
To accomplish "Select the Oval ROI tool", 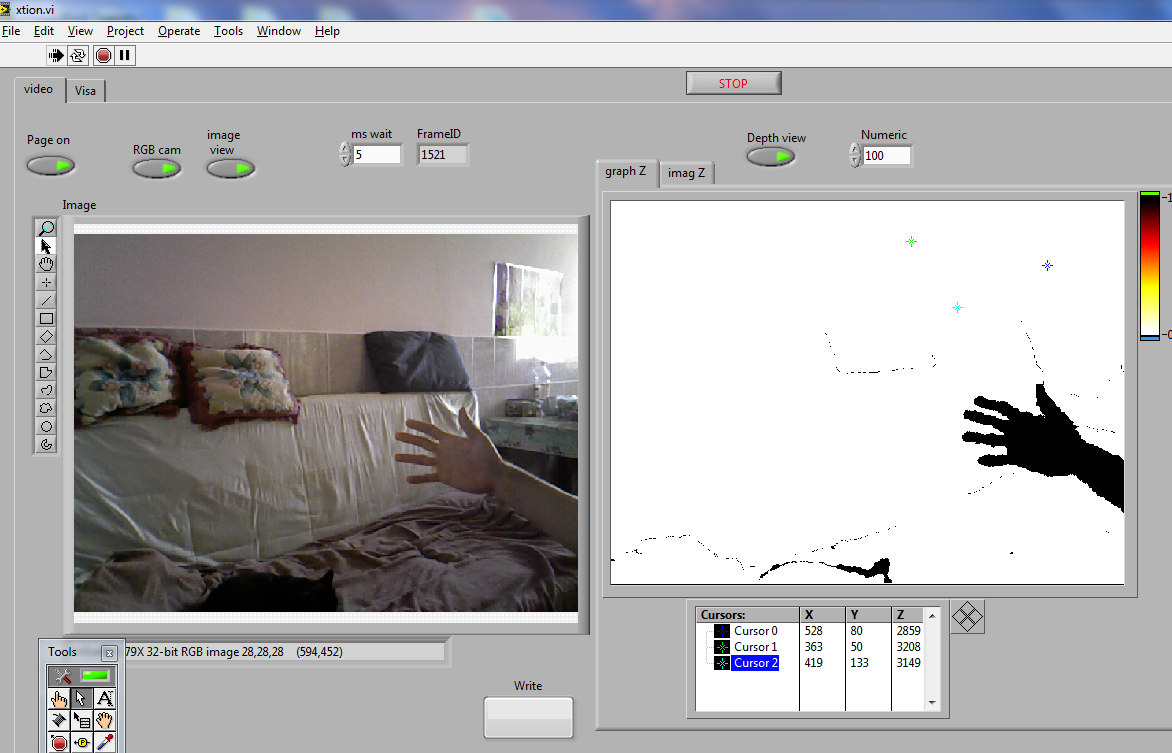I will click(46, 426).
